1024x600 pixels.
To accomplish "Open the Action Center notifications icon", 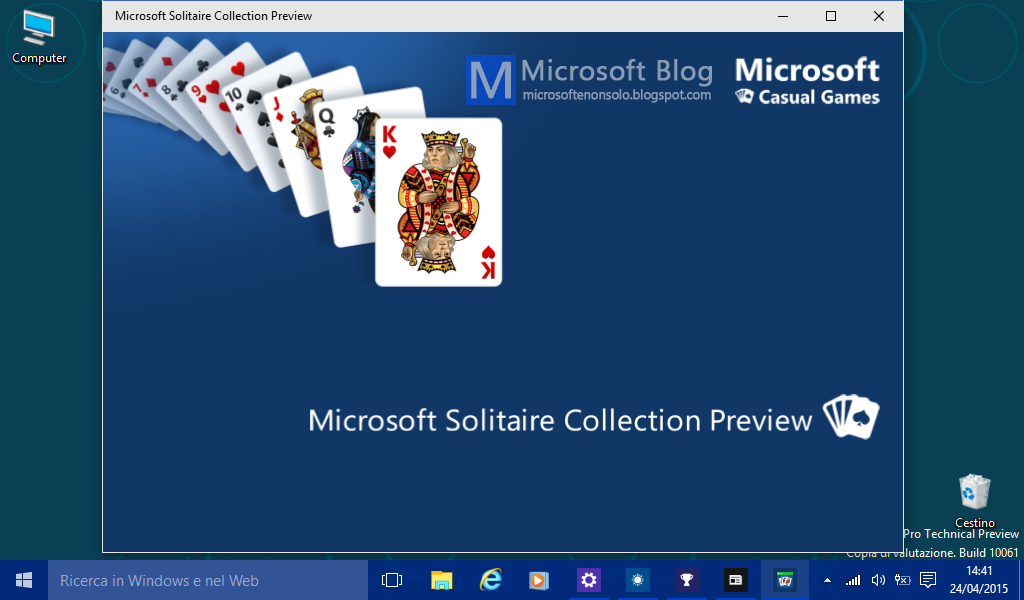I will tap(927, 580).
